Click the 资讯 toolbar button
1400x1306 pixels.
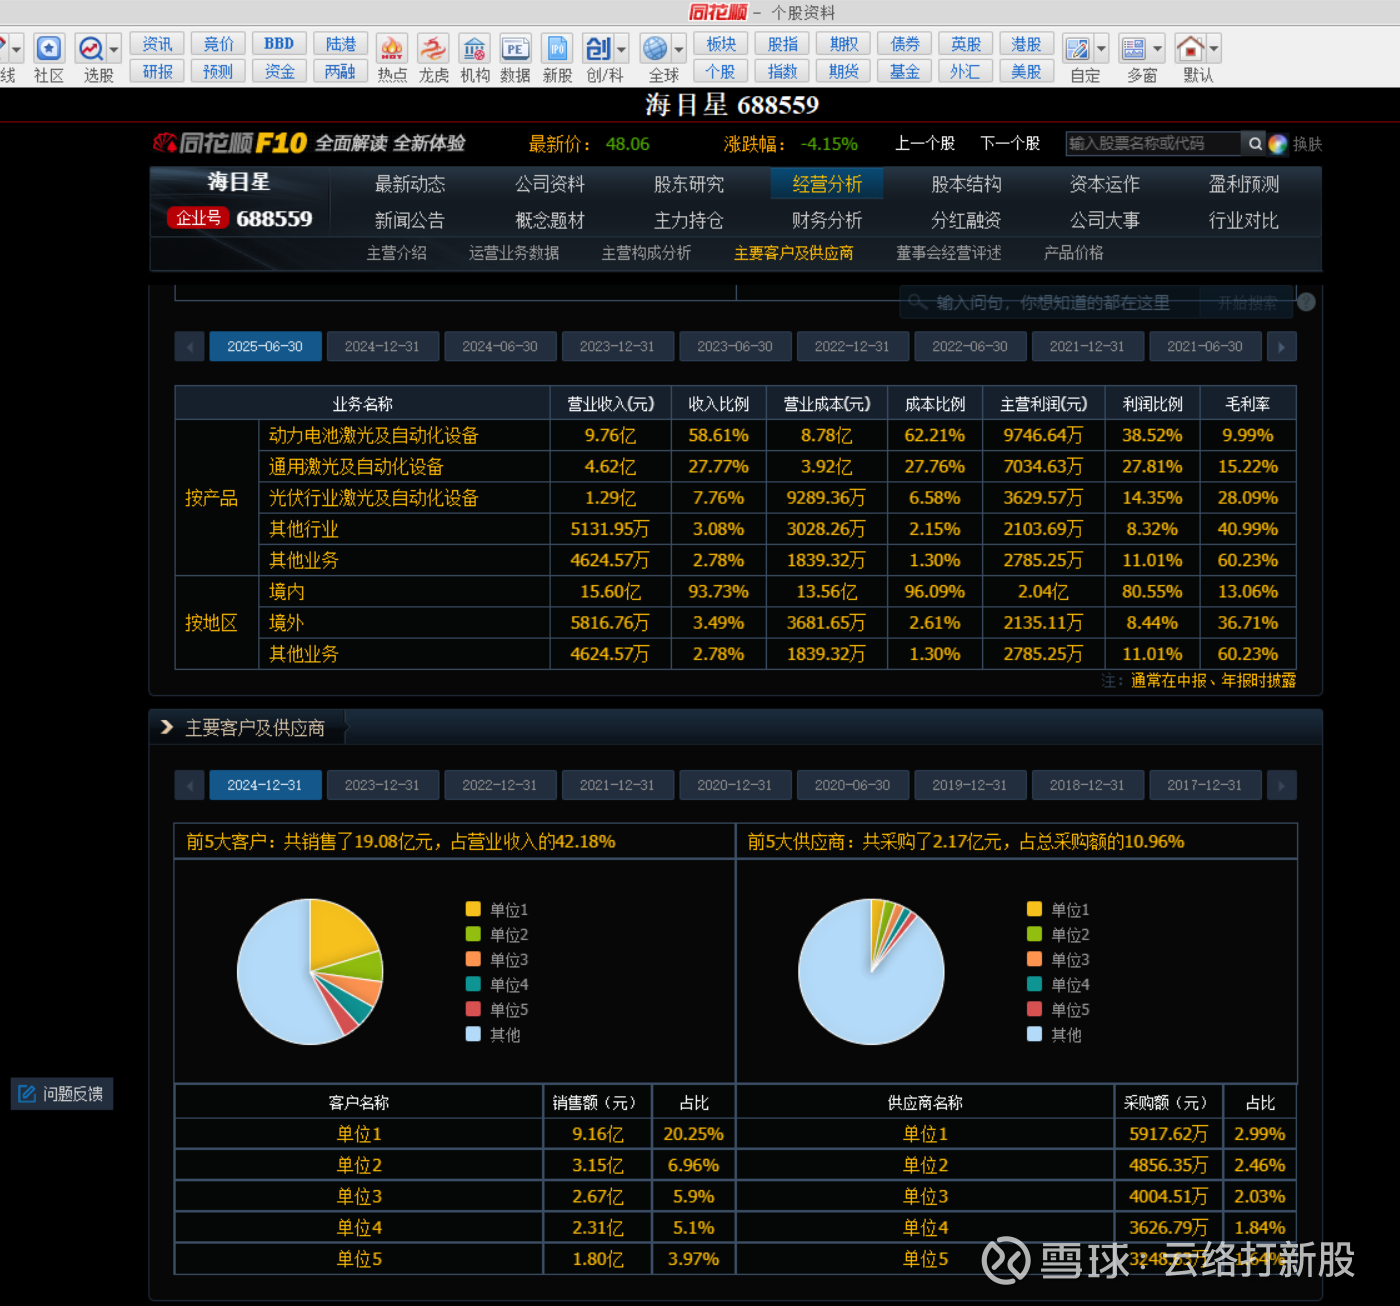pyautogui.click(x=157, y=44)
